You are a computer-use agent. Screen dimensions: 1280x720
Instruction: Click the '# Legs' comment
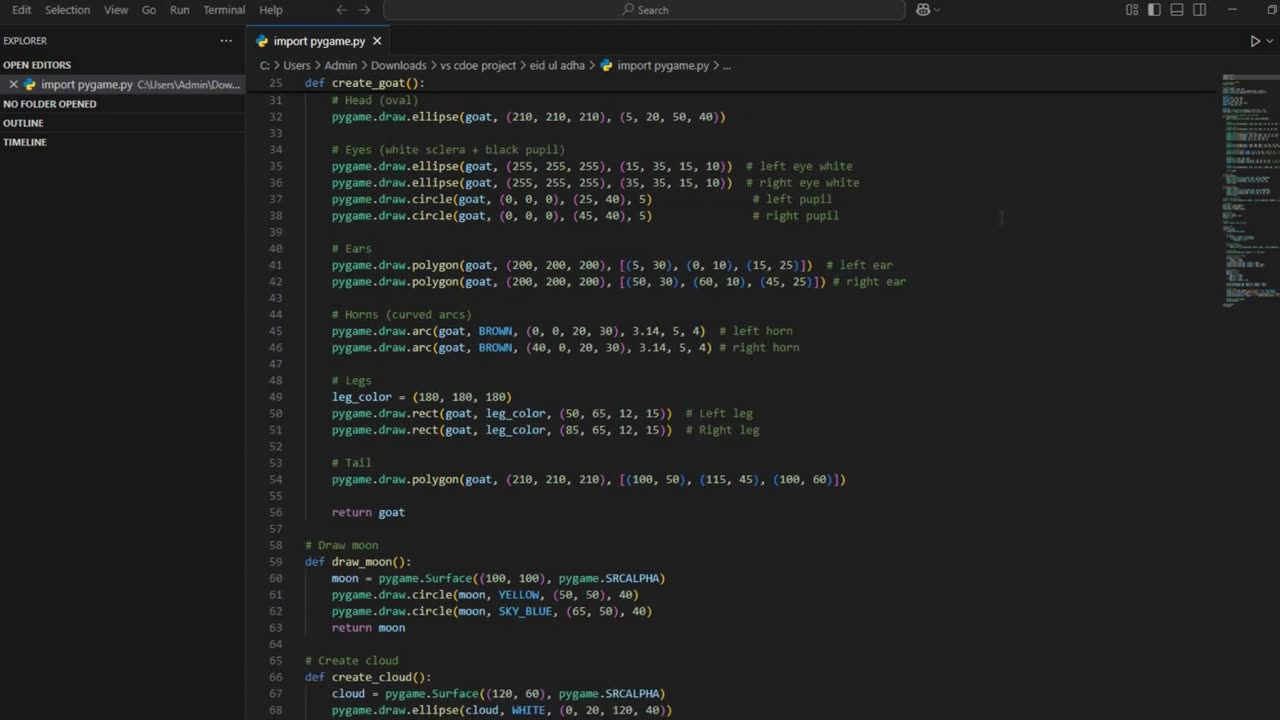pyautogui.click(x=351, y=380)
